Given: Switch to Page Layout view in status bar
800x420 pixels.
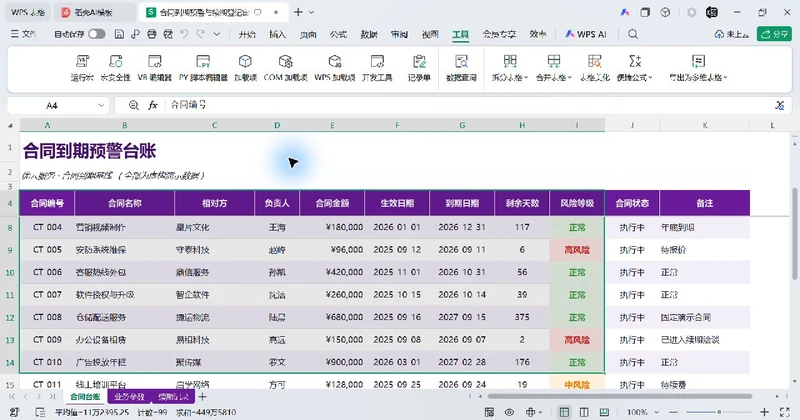Looking at the screenshot, I should pos(584,412).
